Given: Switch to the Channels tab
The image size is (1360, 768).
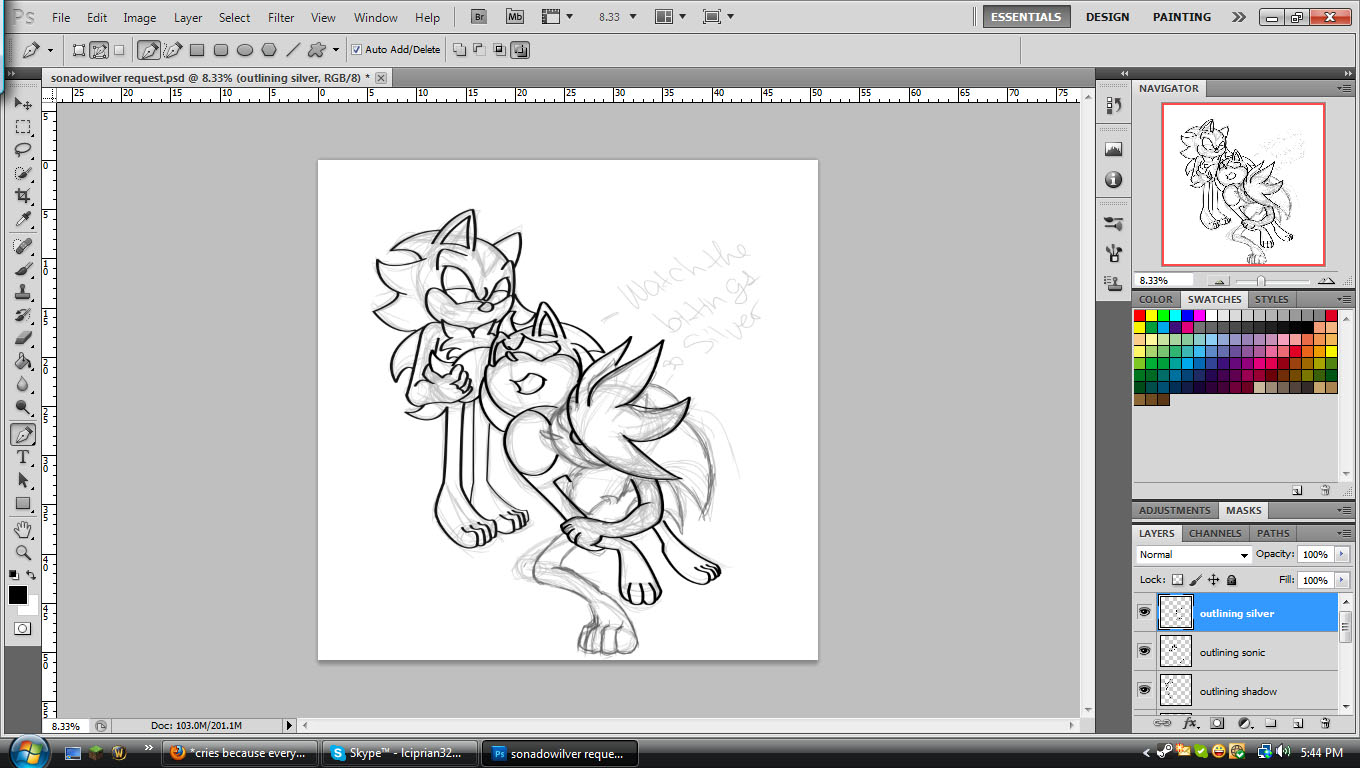Looking at the screenshot, I should [1214, 533].
